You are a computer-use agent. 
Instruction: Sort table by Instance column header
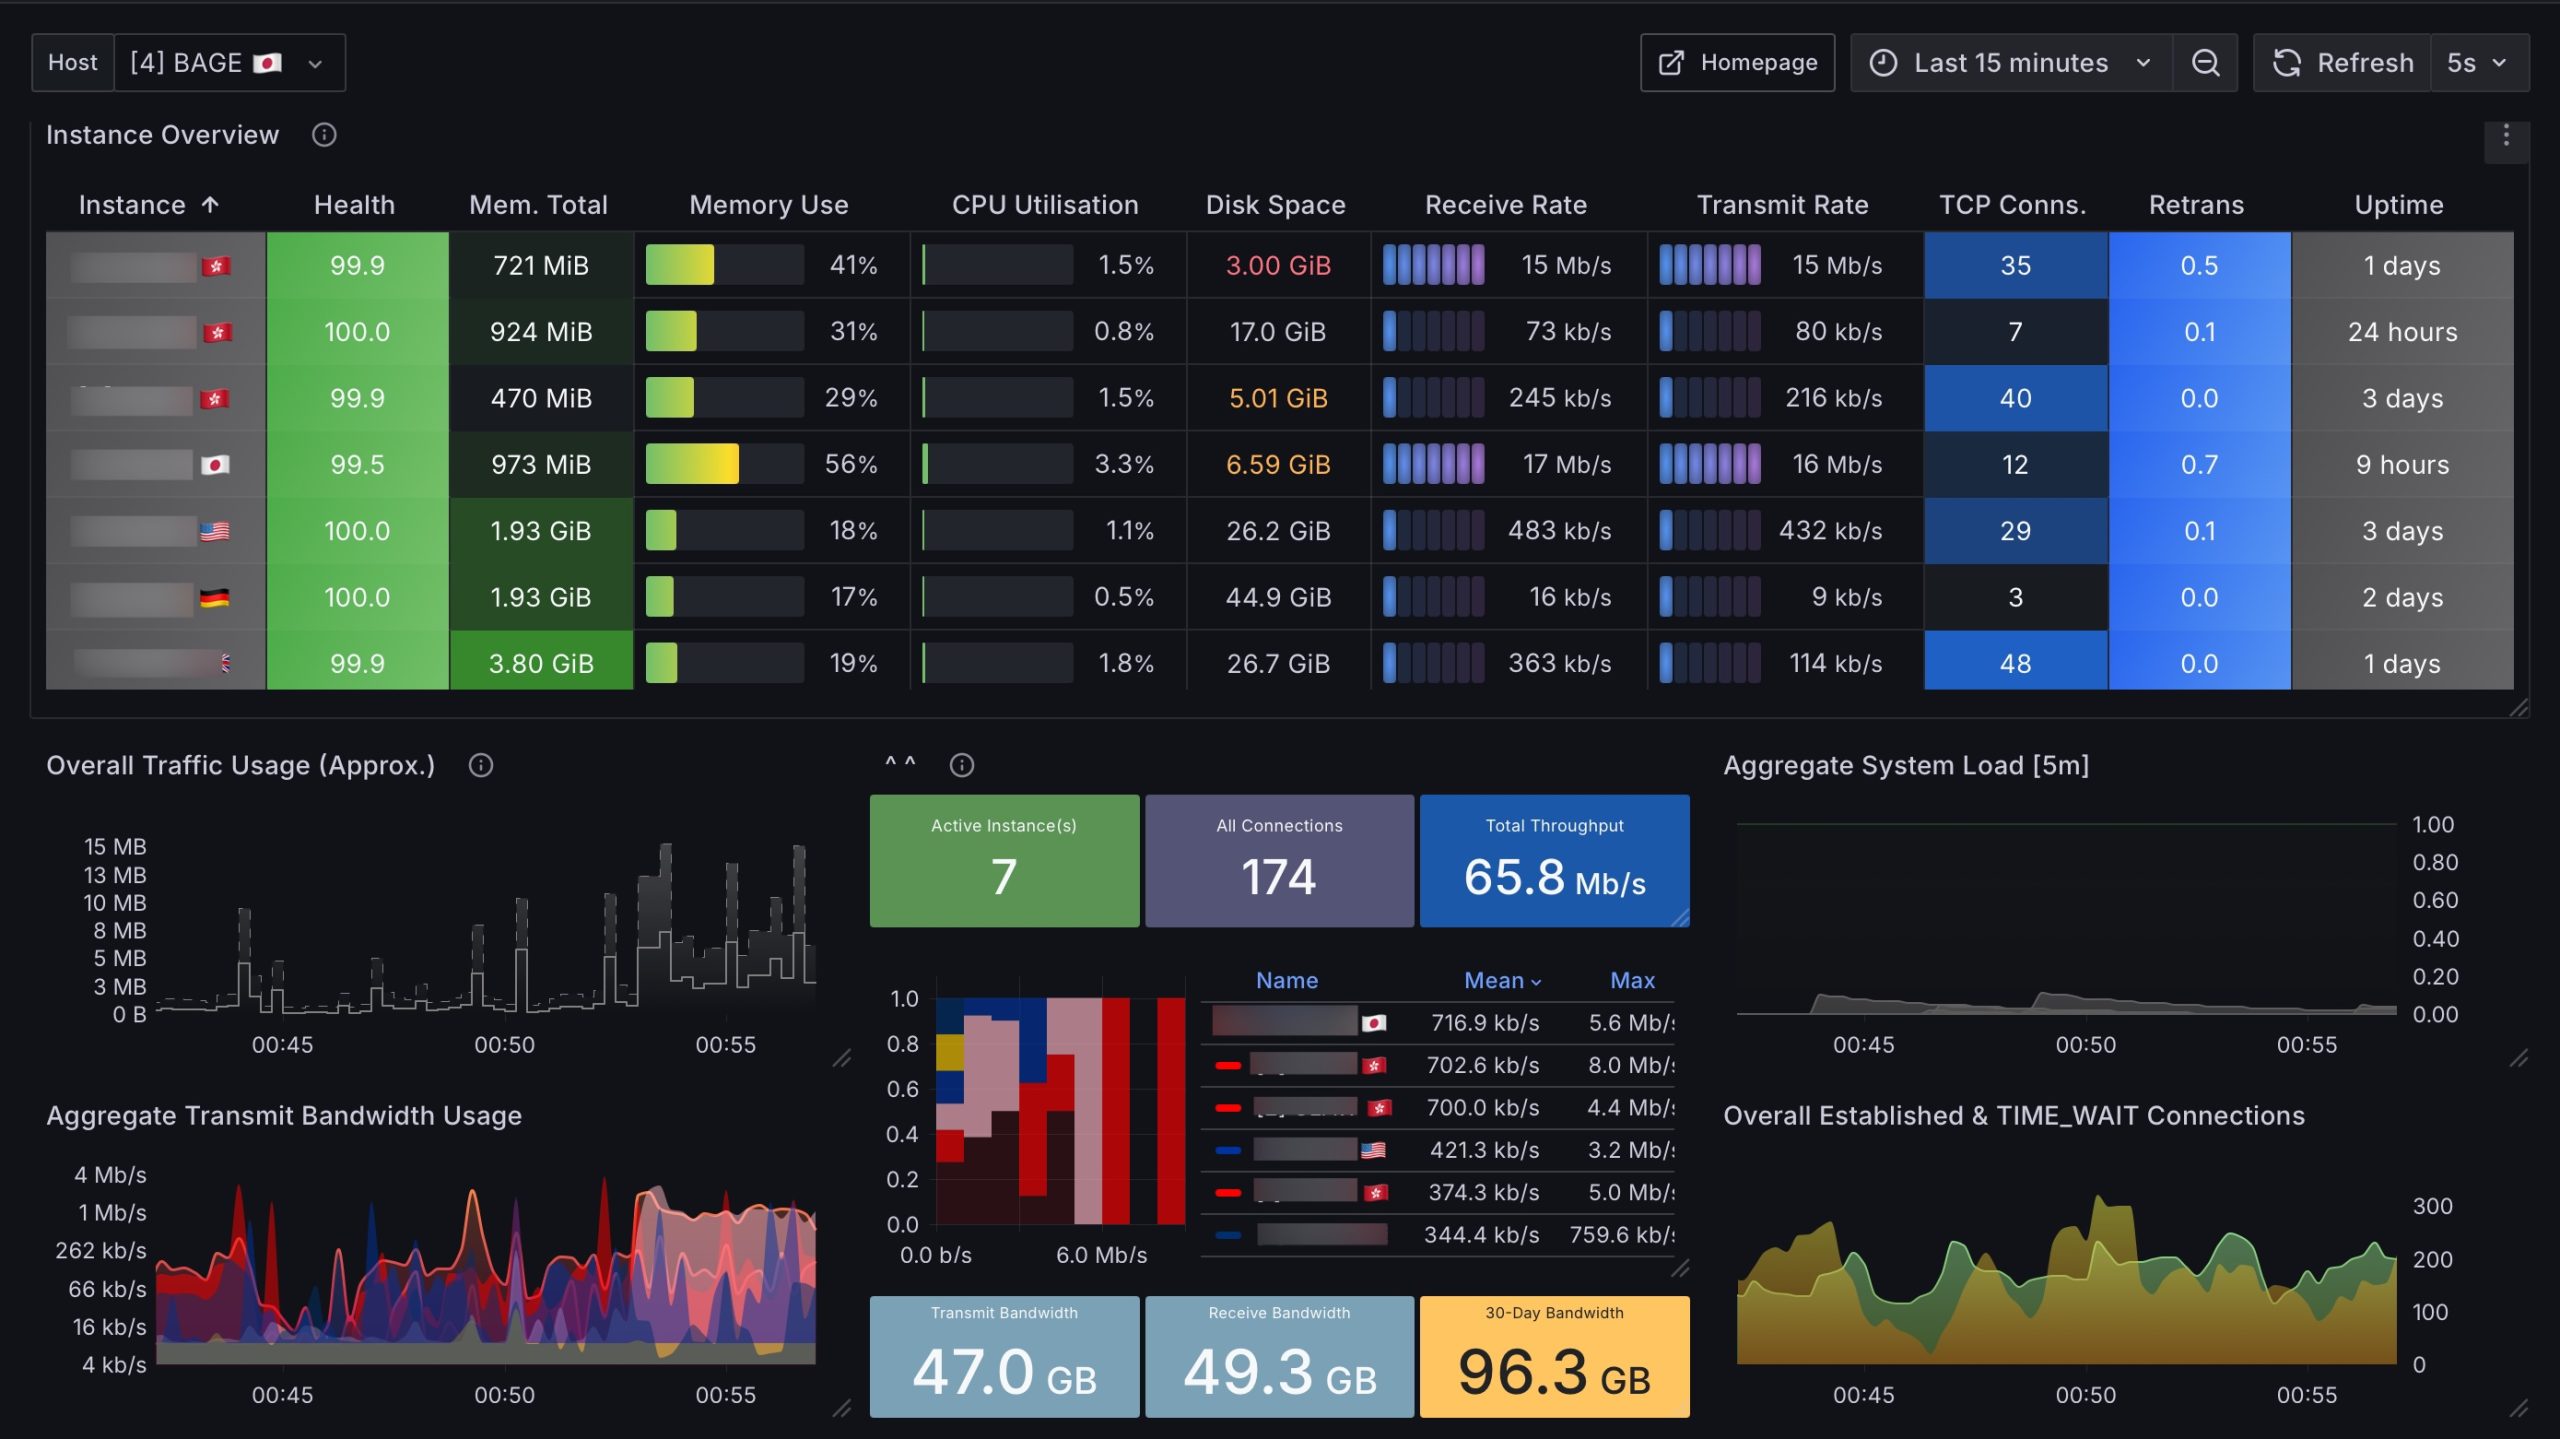point(148,205)
